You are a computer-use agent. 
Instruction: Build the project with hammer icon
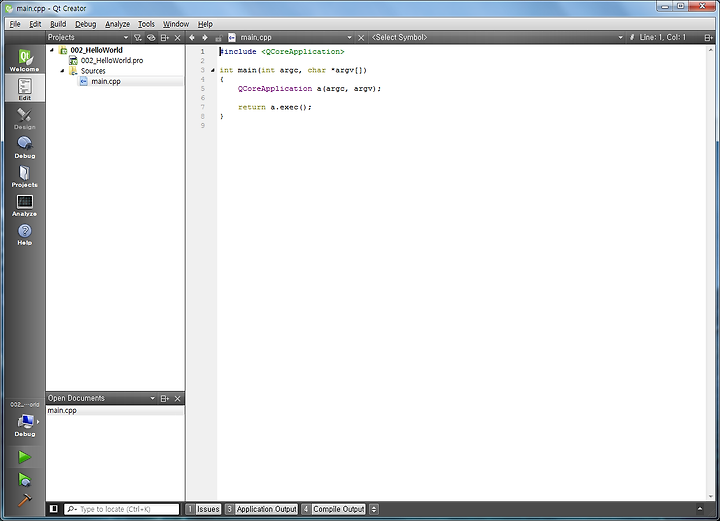(x=25, y=499)
